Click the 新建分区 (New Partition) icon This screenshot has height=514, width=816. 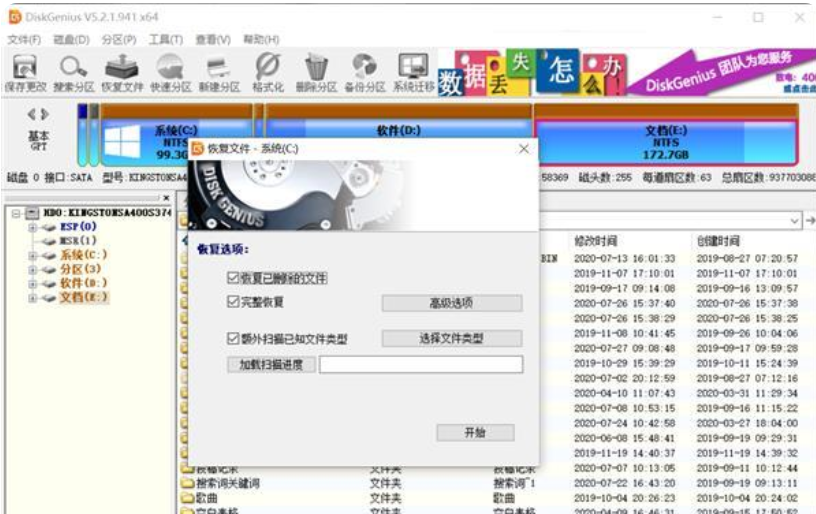click(x=218, y=72)
